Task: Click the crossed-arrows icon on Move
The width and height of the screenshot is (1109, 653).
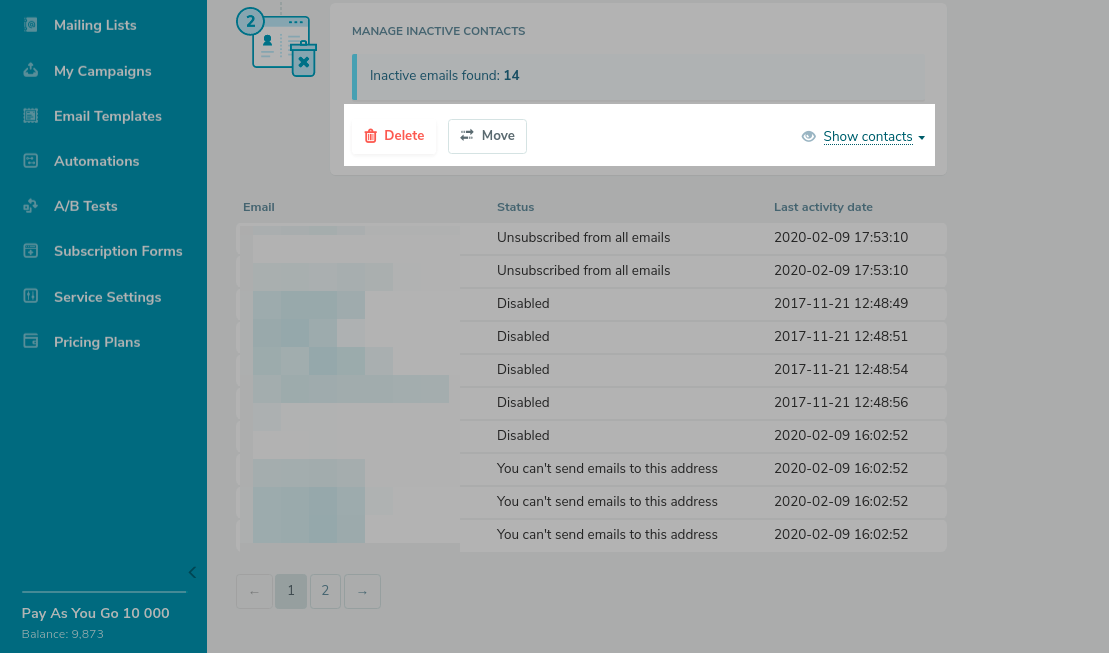Action: pos(468,135)
